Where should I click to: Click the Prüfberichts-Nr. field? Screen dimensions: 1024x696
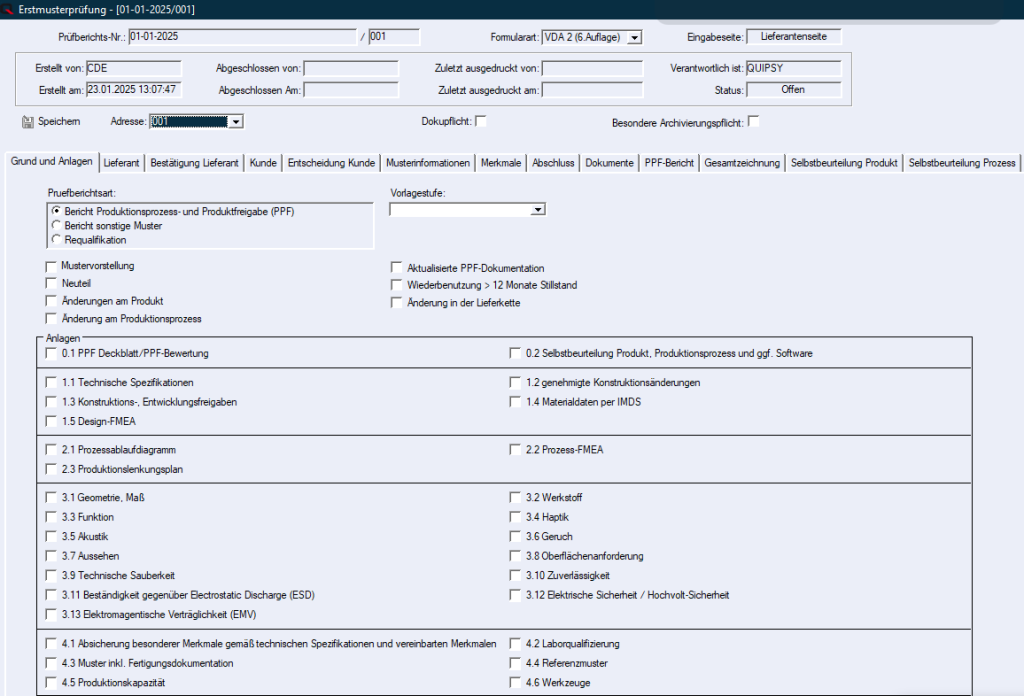pyautogui.click(x=242, y=37)
